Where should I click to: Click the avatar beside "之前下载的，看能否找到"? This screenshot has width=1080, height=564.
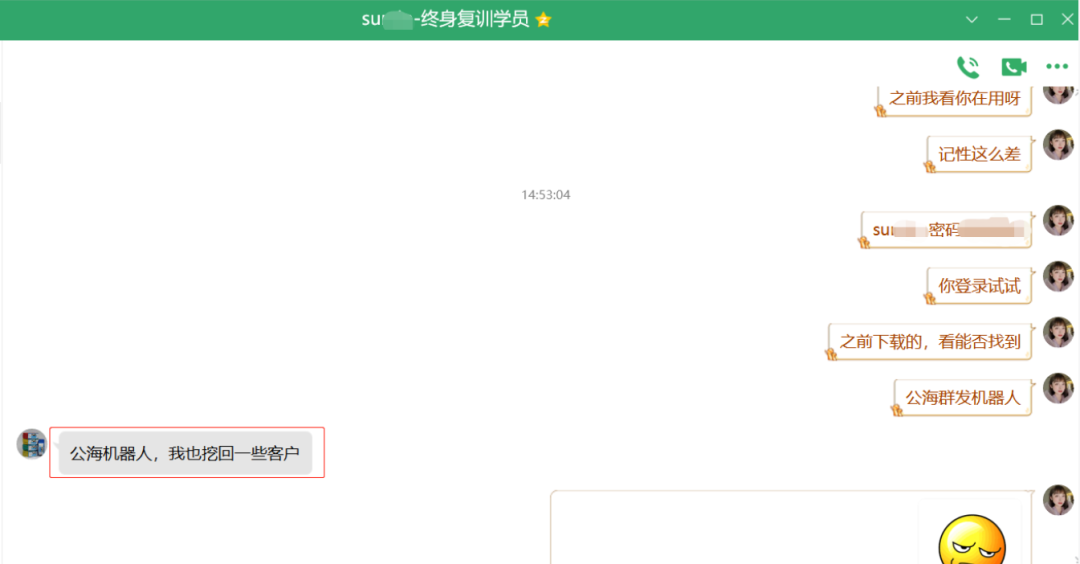click(1058, 332)
